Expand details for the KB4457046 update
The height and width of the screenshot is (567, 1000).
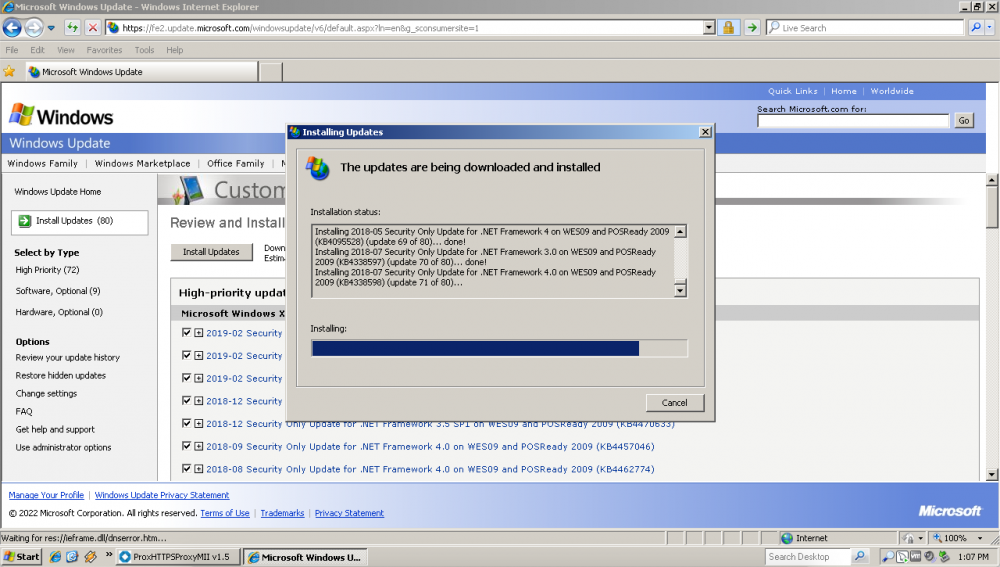point(198,446)
